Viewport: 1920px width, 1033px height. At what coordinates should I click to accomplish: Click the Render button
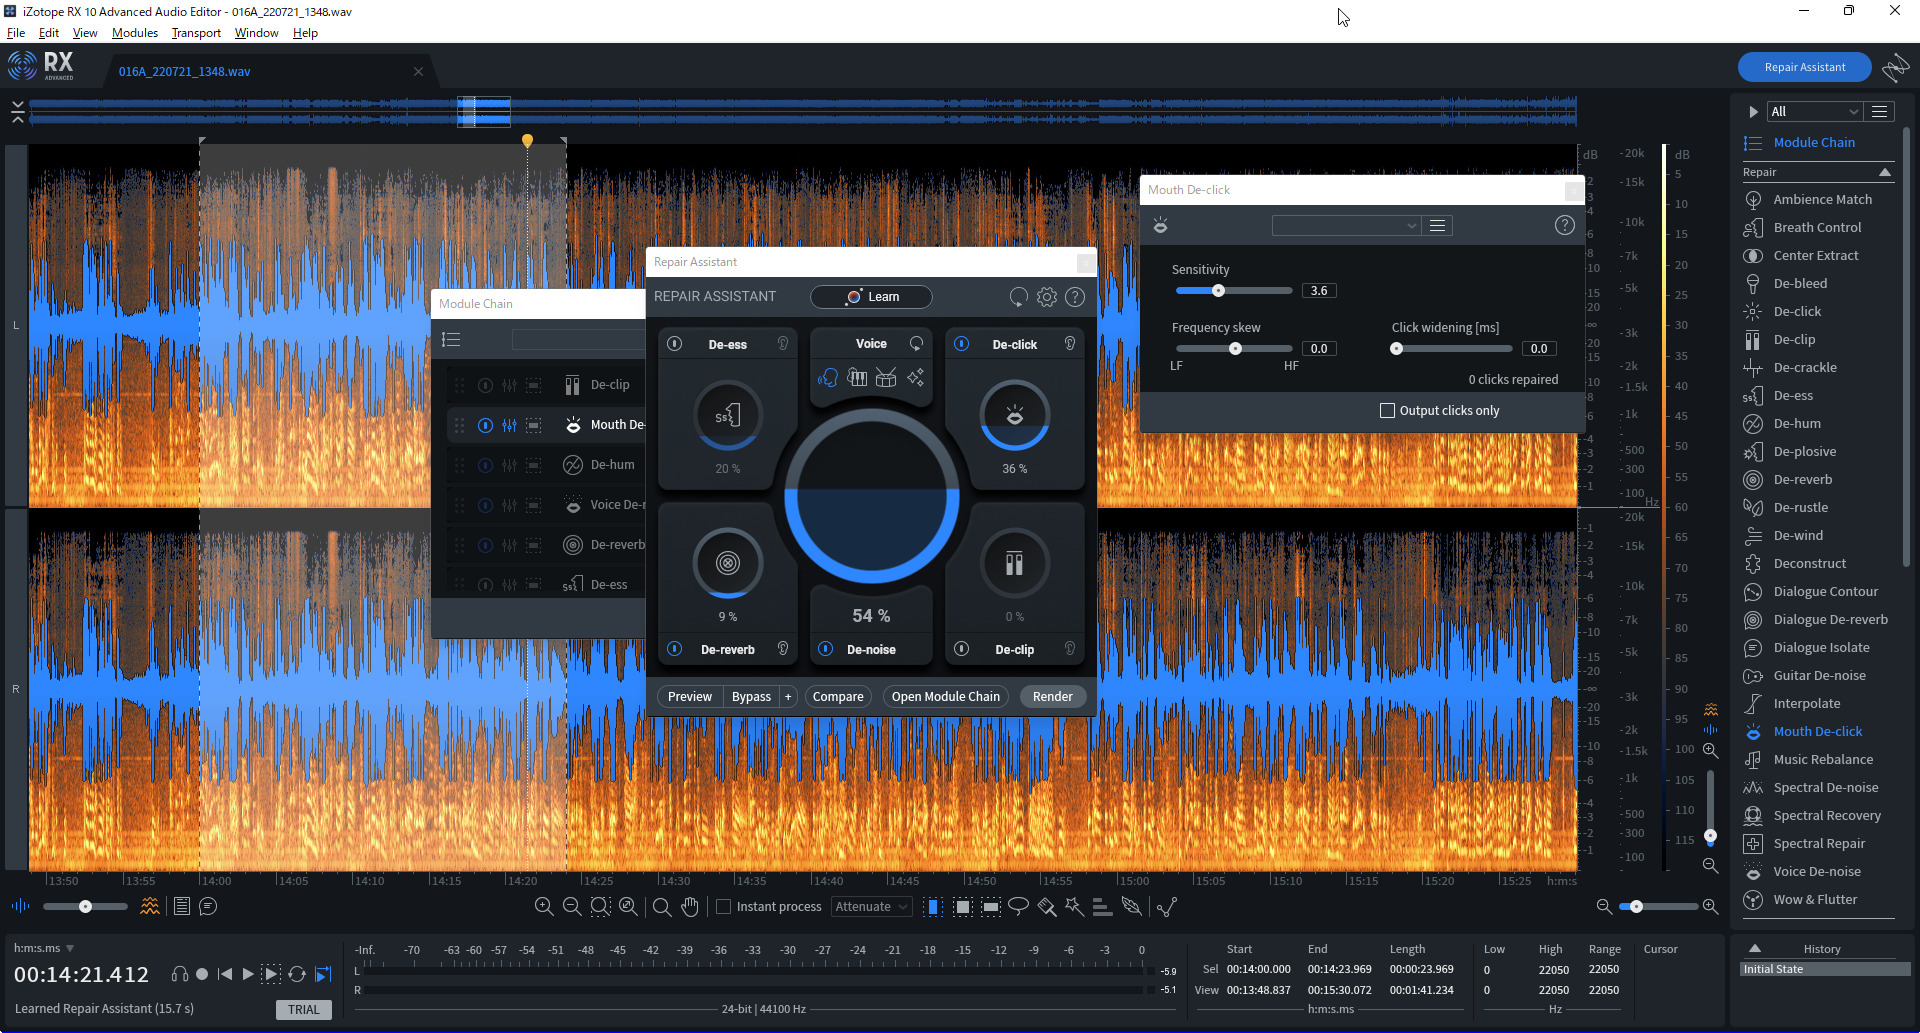(1052, 697)
